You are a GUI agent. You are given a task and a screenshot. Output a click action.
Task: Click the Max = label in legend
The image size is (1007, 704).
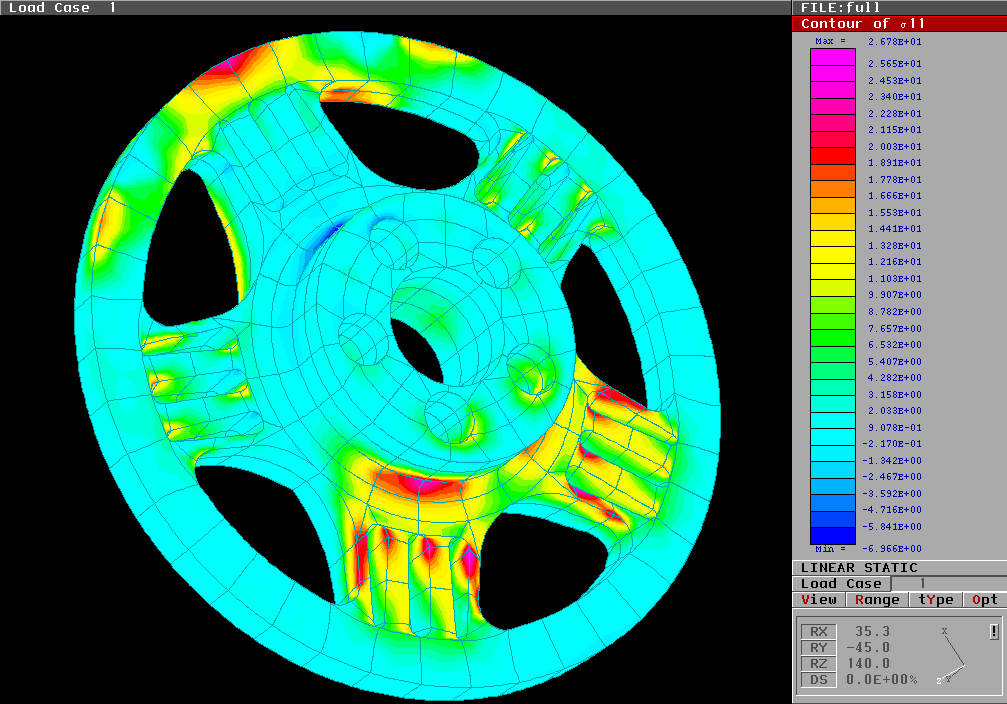click(x=830, y=41)
